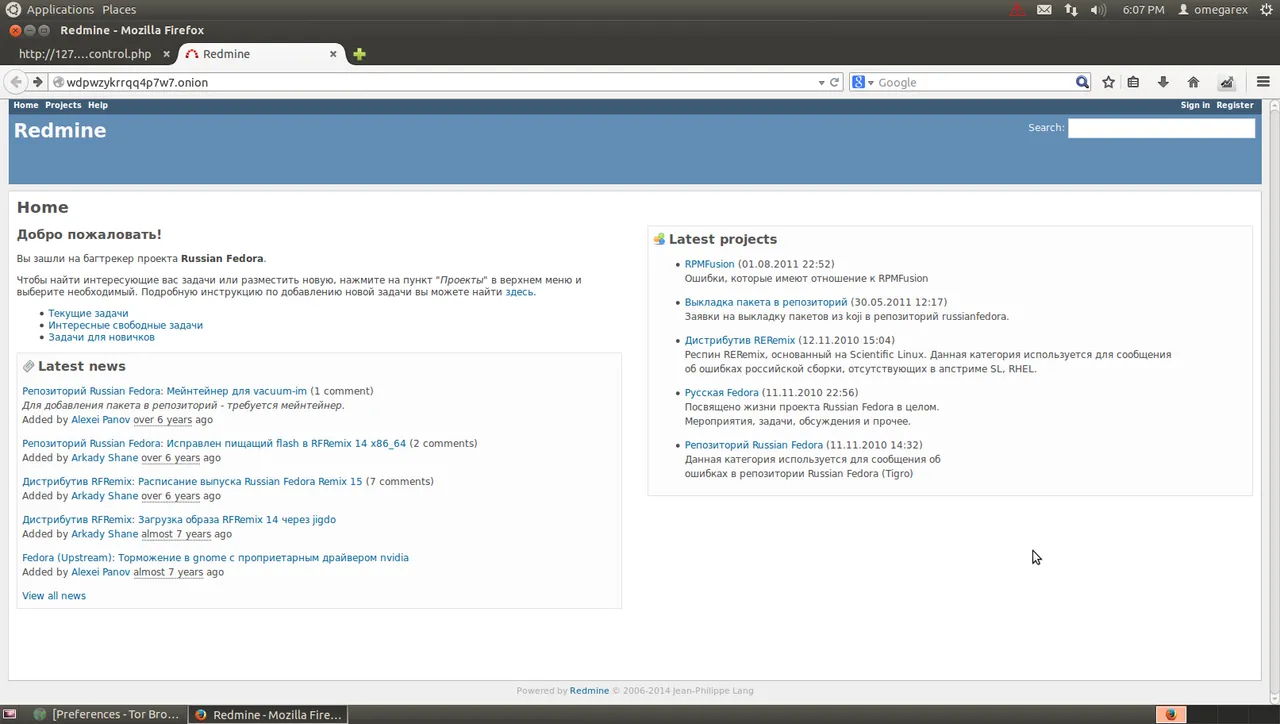Open the bookmarks list icon
This screenshot has height=724, width=1280.
point(1133,82)
